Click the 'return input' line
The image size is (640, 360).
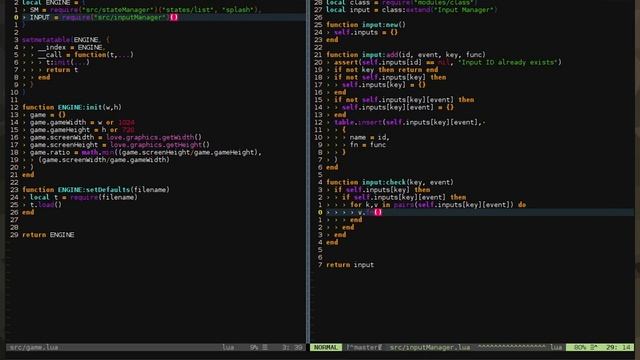point(350,264)
